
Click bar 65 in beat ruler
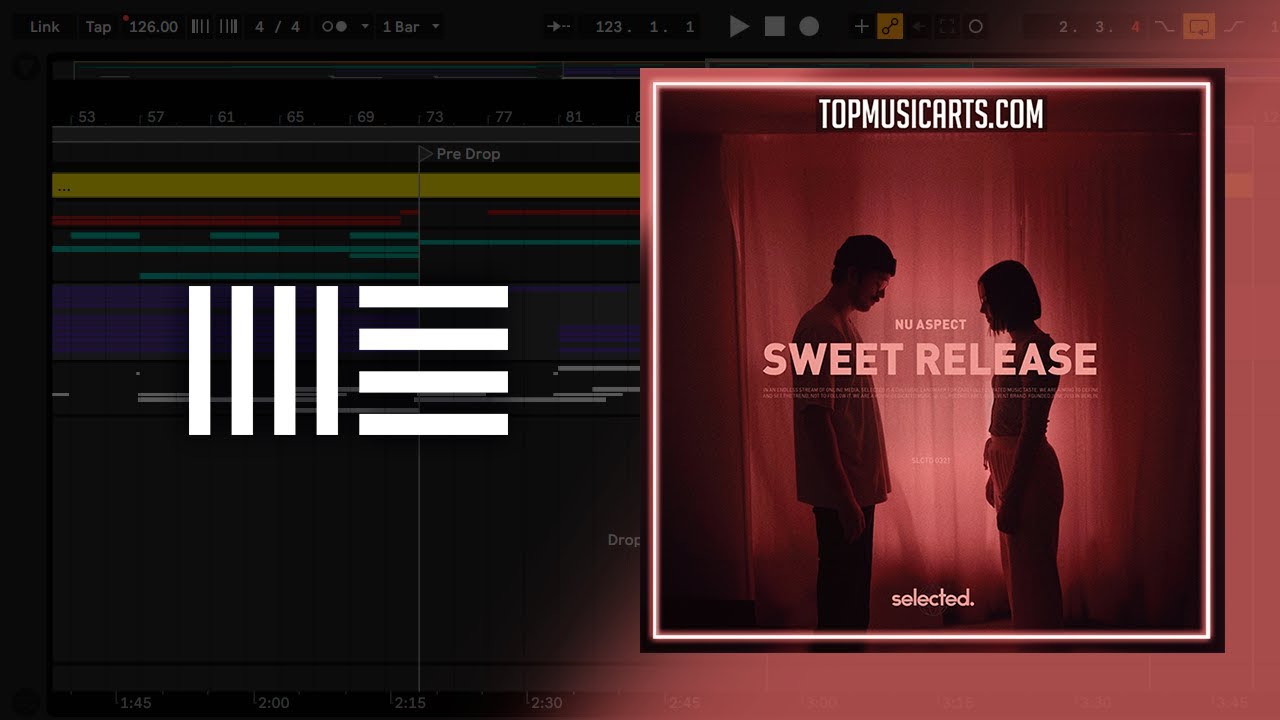(294, 117)
